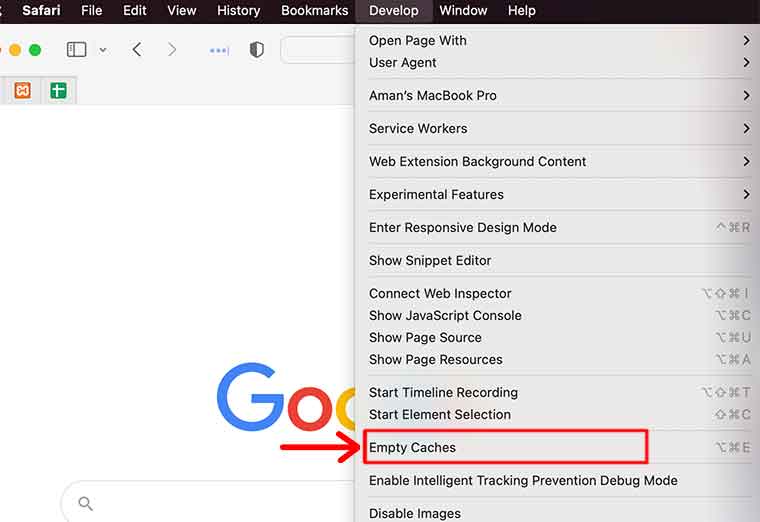Open the sidebar dropdown chevron
The height and width of the screenshot is (522, 760).
(x=103, y=50)
